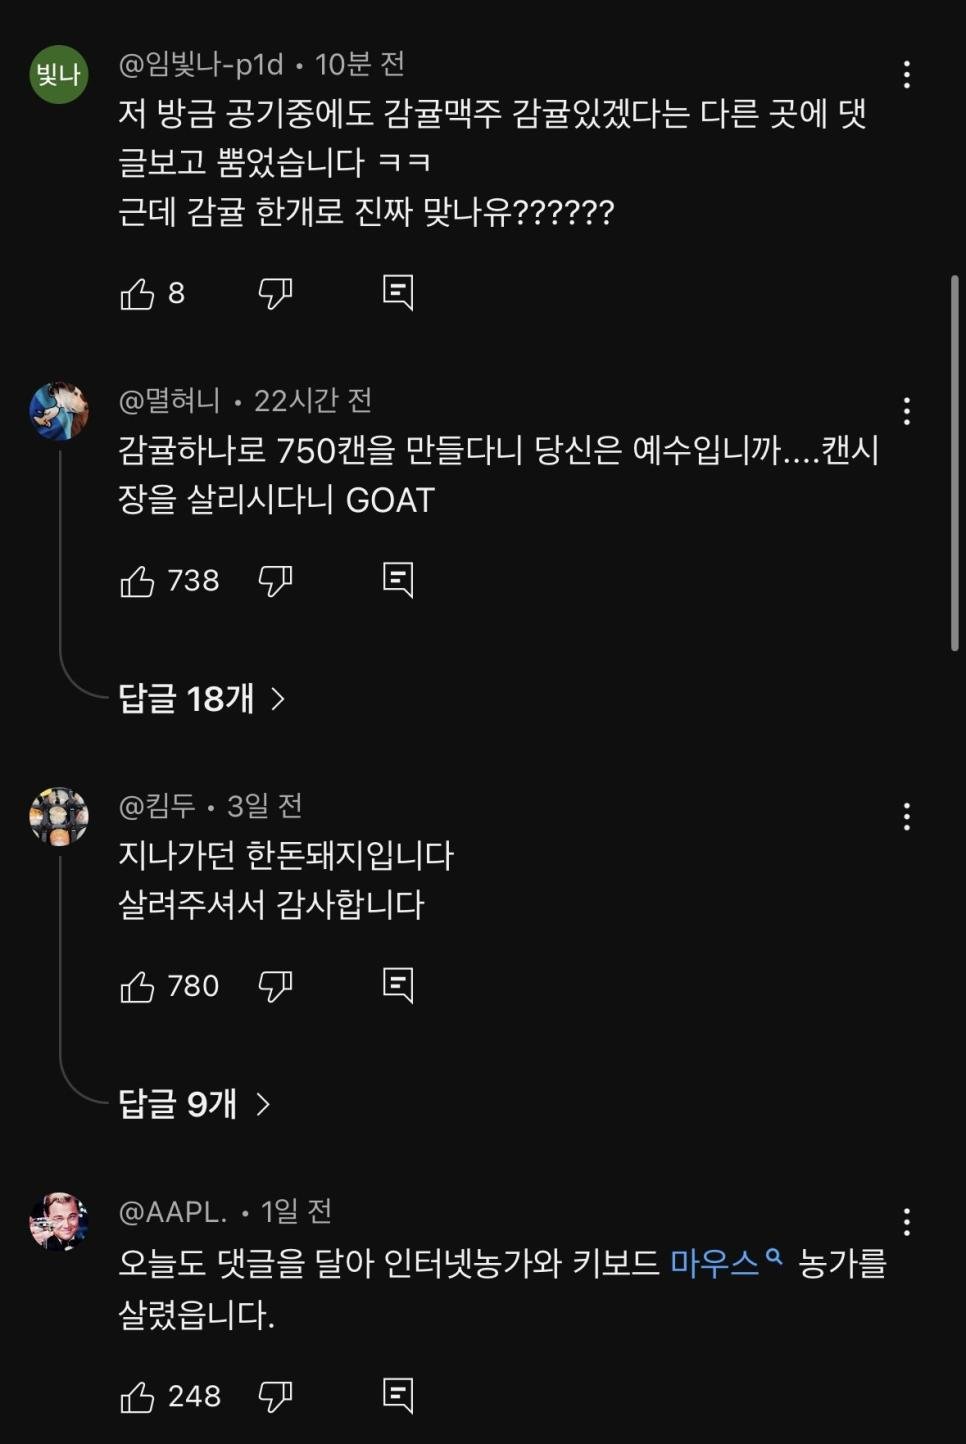This screenshot has height=1444, width=966.
Task: Like the 750캔 comment by @멸혀니
Action: [x=137, y=581]
